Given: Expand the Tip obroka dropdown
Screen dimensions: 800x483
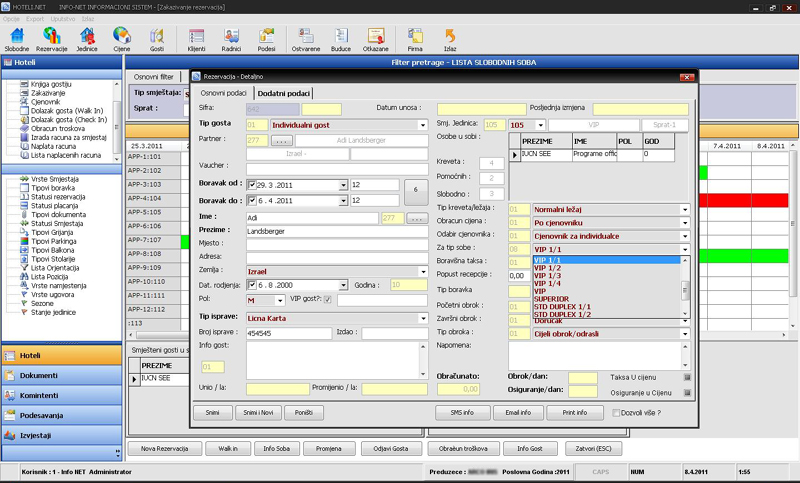Looking at the screenshot, I should 685,334.
